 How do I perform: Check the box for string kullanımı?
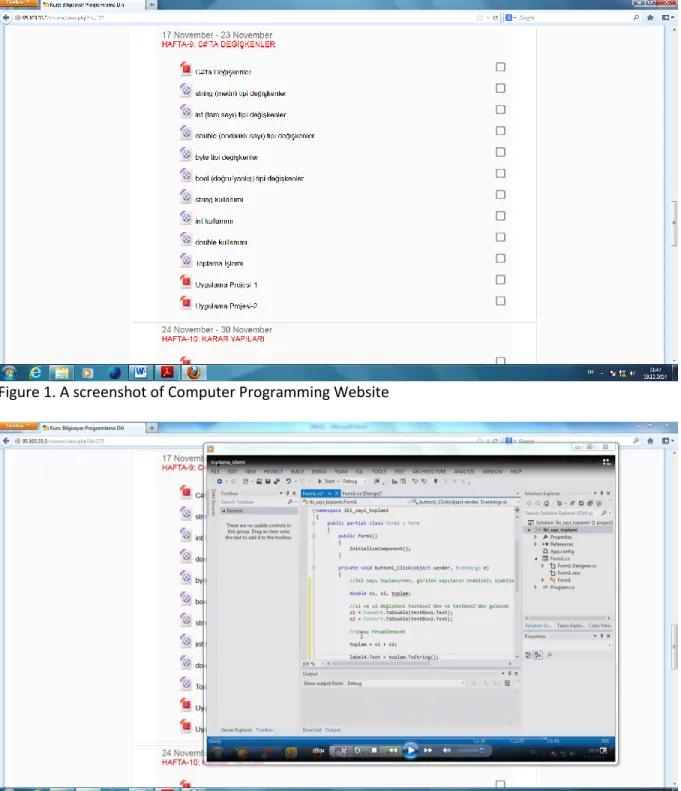point(500,194)
